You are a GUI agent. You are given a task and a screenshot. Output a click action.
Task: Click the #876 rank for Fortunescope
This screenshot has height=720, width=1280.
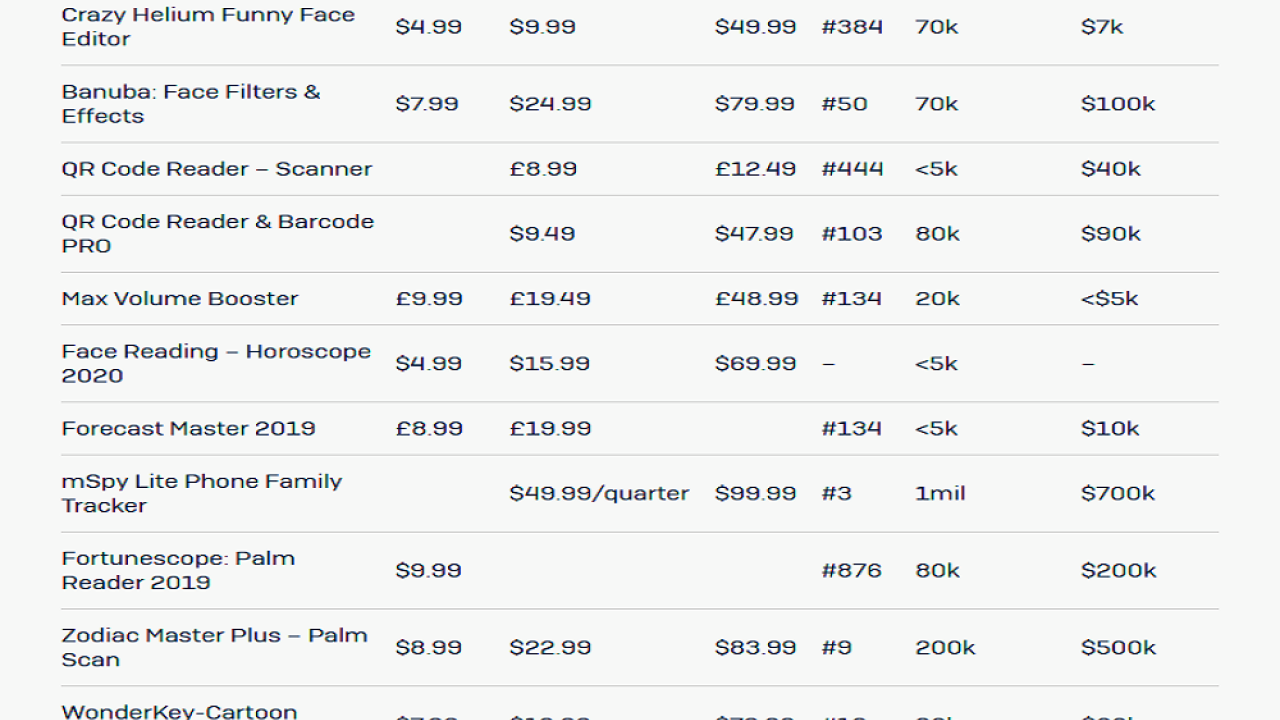coord(851,571)
